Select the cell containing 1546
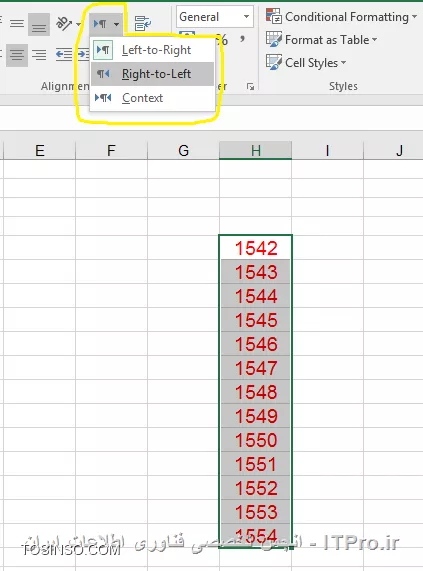This screenshot has width=423, height=571. coord(256,344)
